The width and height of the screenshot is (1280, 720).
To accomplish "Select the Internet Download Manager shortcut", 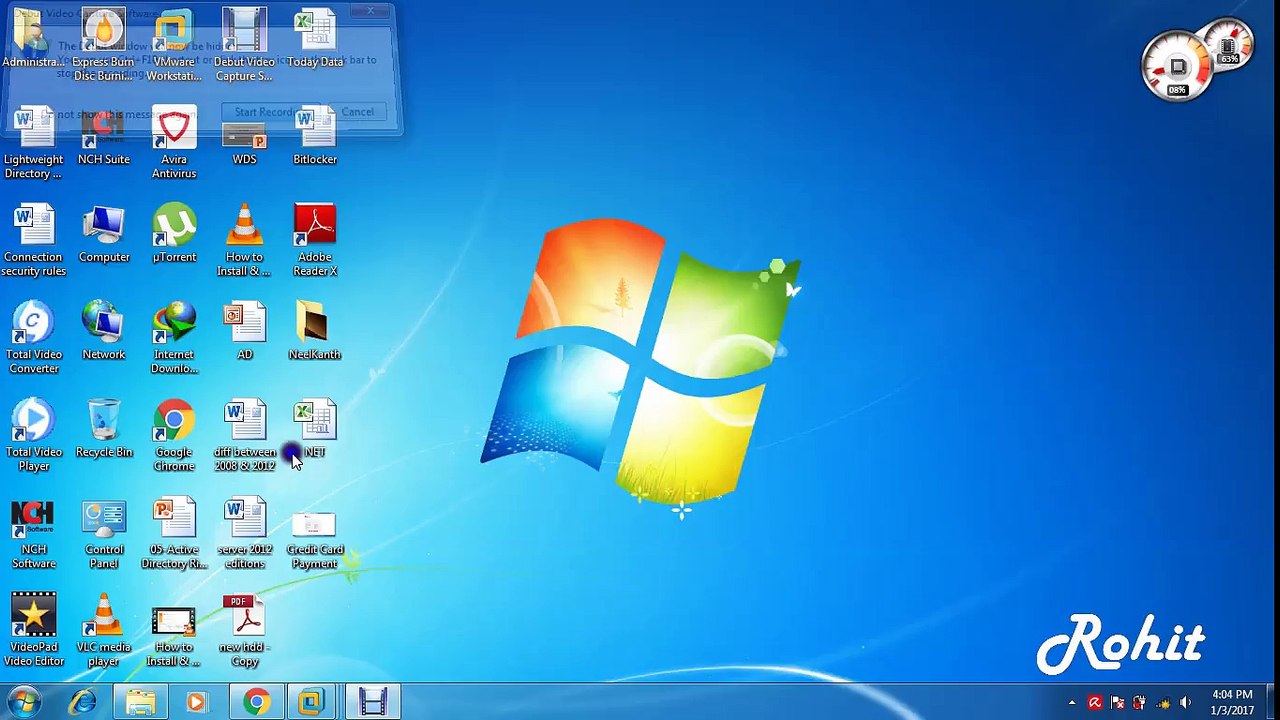I will point(174,339).
